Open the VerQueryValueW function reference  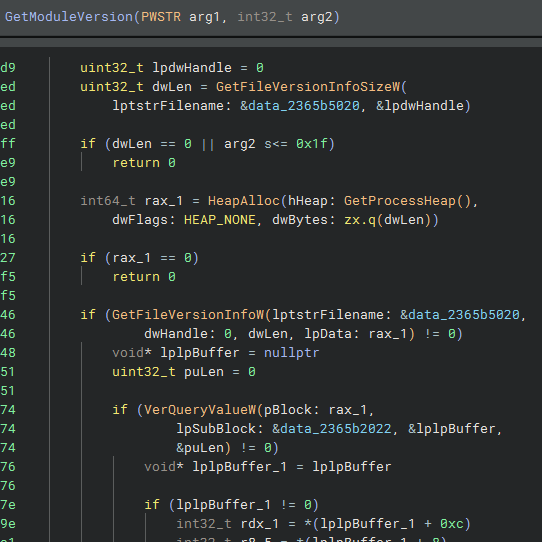[200, 410]
